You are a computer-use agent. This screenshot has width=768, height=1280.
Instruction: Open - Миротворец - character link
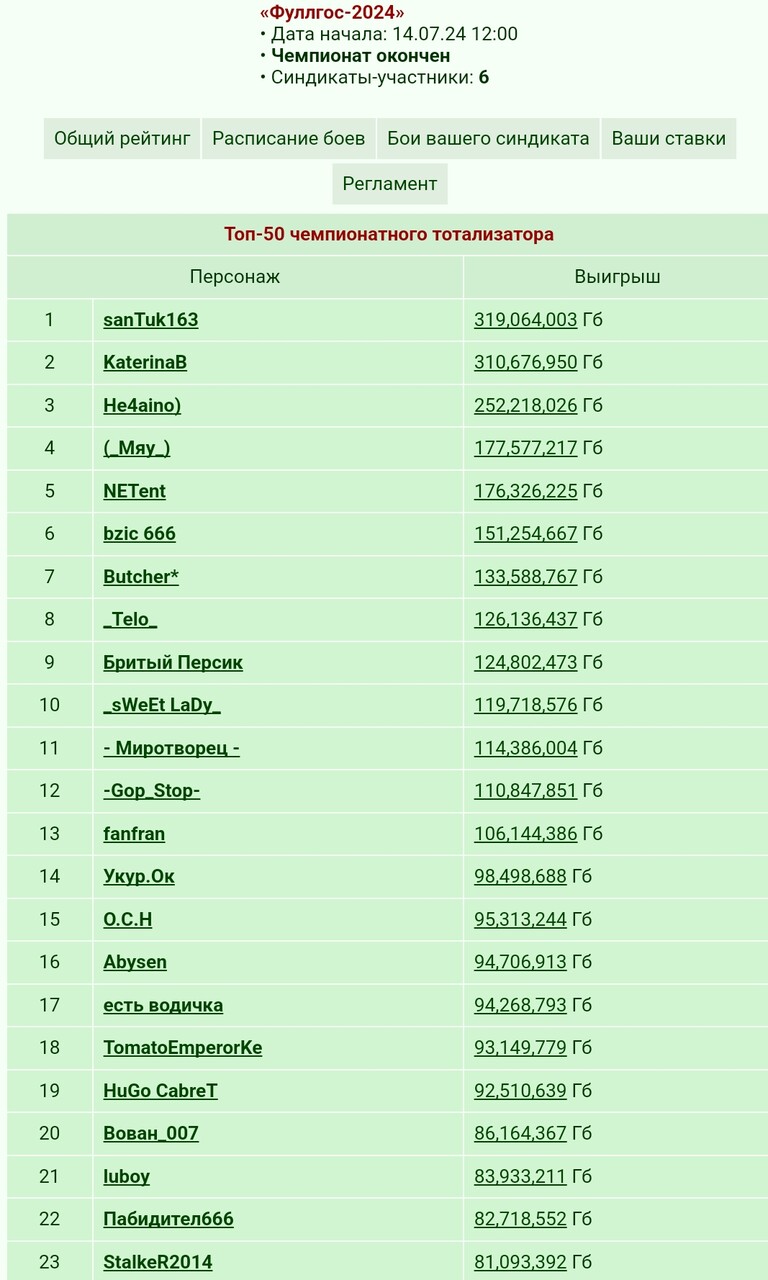pos(172,748)
